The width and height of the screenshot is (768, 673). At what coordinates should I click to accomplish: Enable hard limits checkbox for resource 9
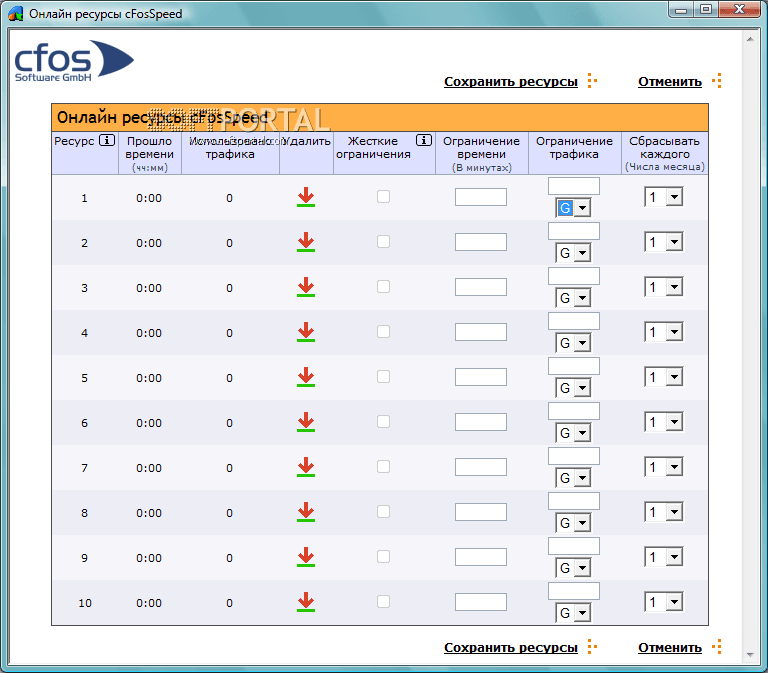pos(384,557)
